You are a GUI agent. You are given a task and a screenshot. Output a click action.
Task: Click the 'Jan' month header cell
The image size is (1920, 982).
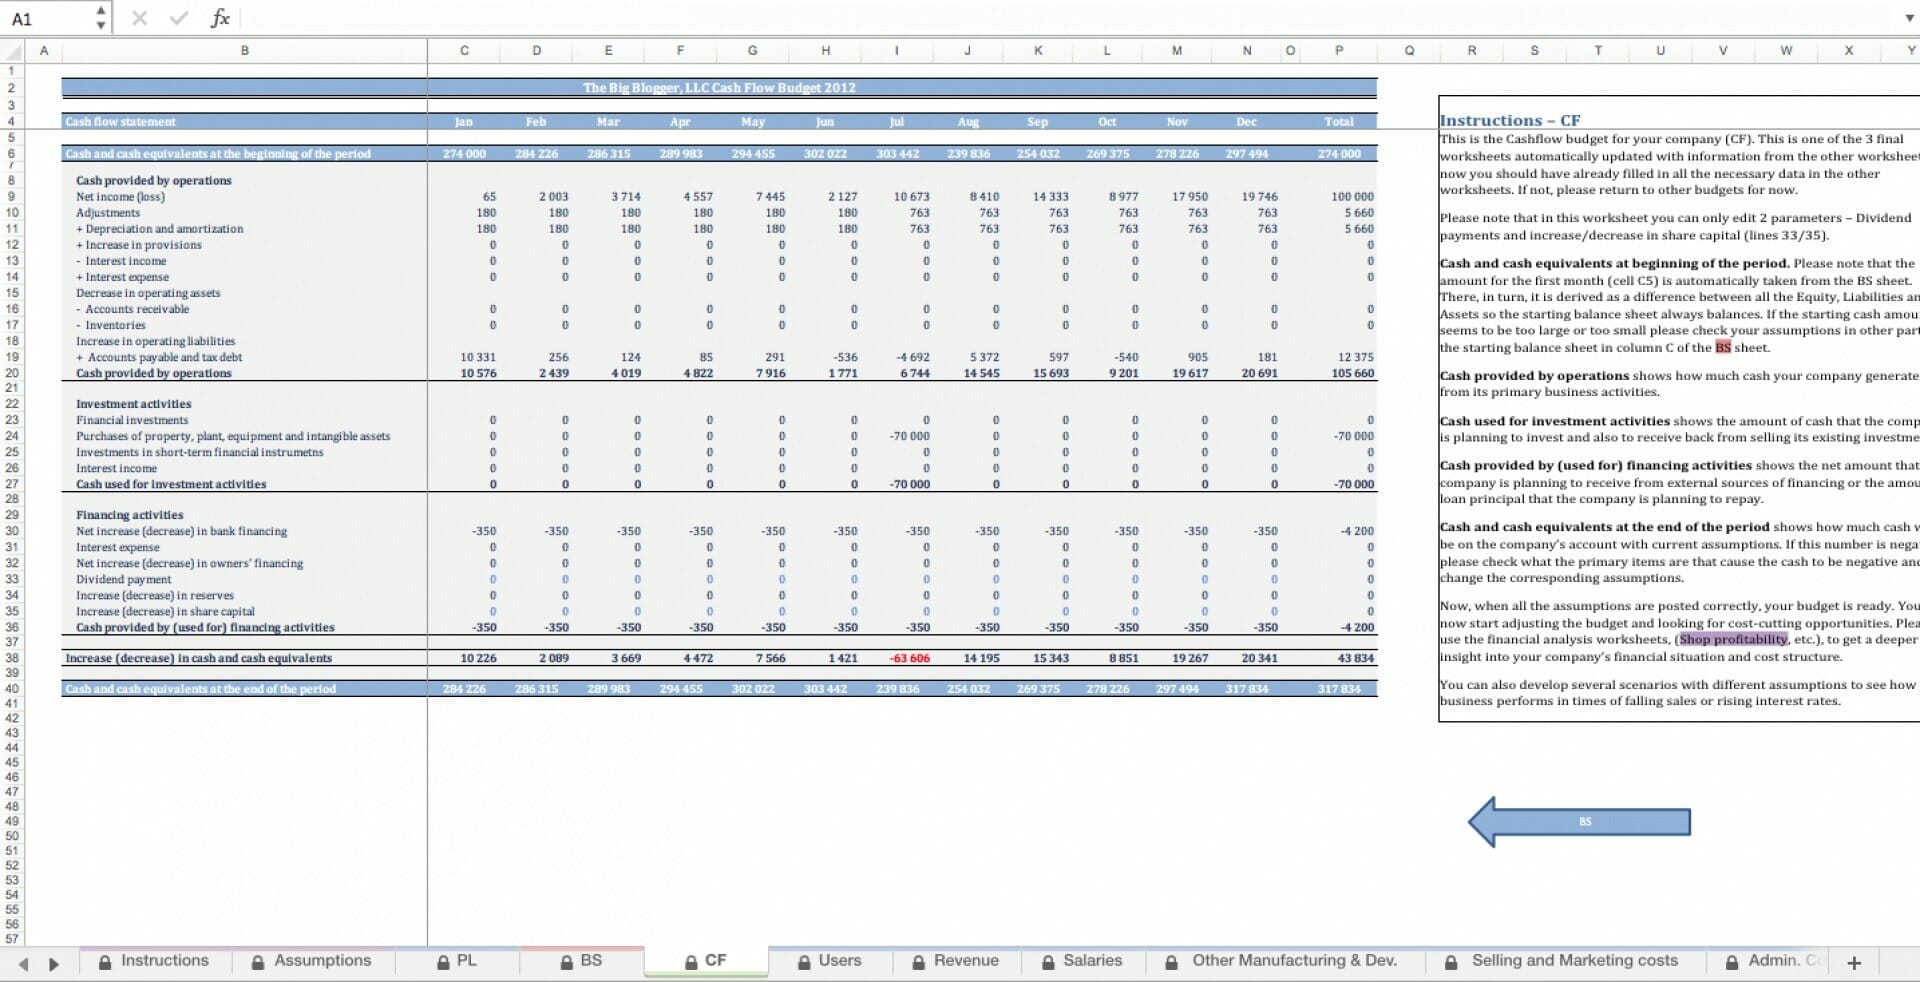coord(464,122)
